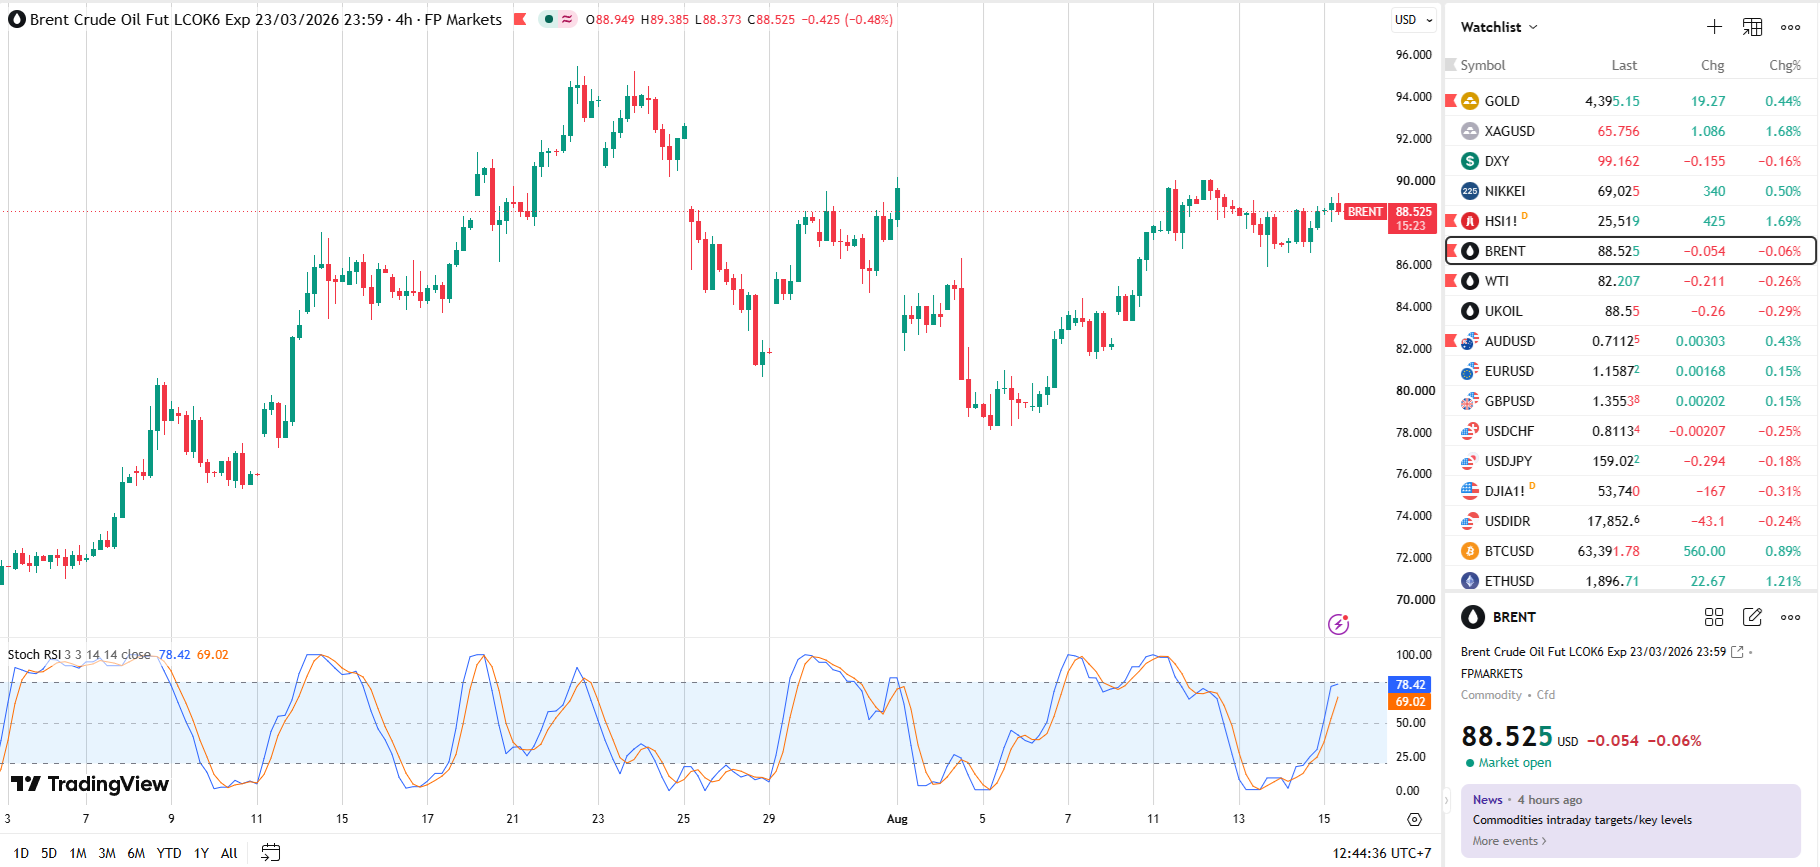This screenshot has width=1820, height=867.
Task: Toggle the red flag beside FP Markets title
Action: 520,19
